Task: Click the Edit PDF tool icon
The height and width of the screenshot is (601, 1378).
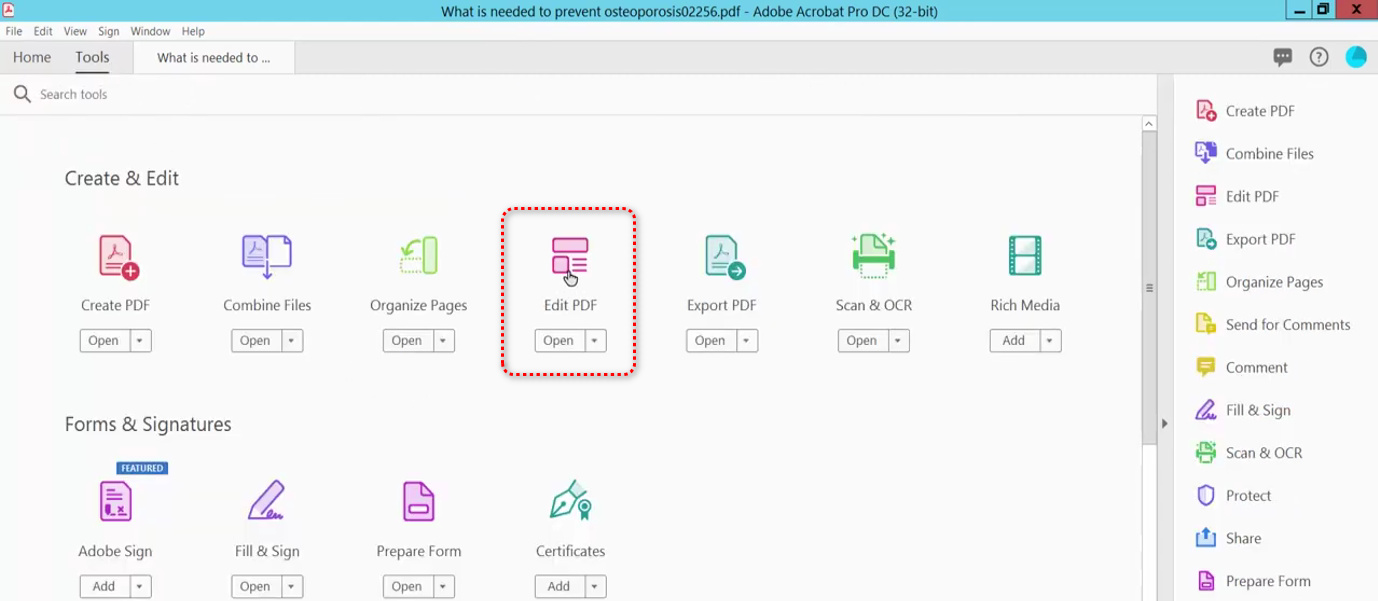Action: click(569, 256)
